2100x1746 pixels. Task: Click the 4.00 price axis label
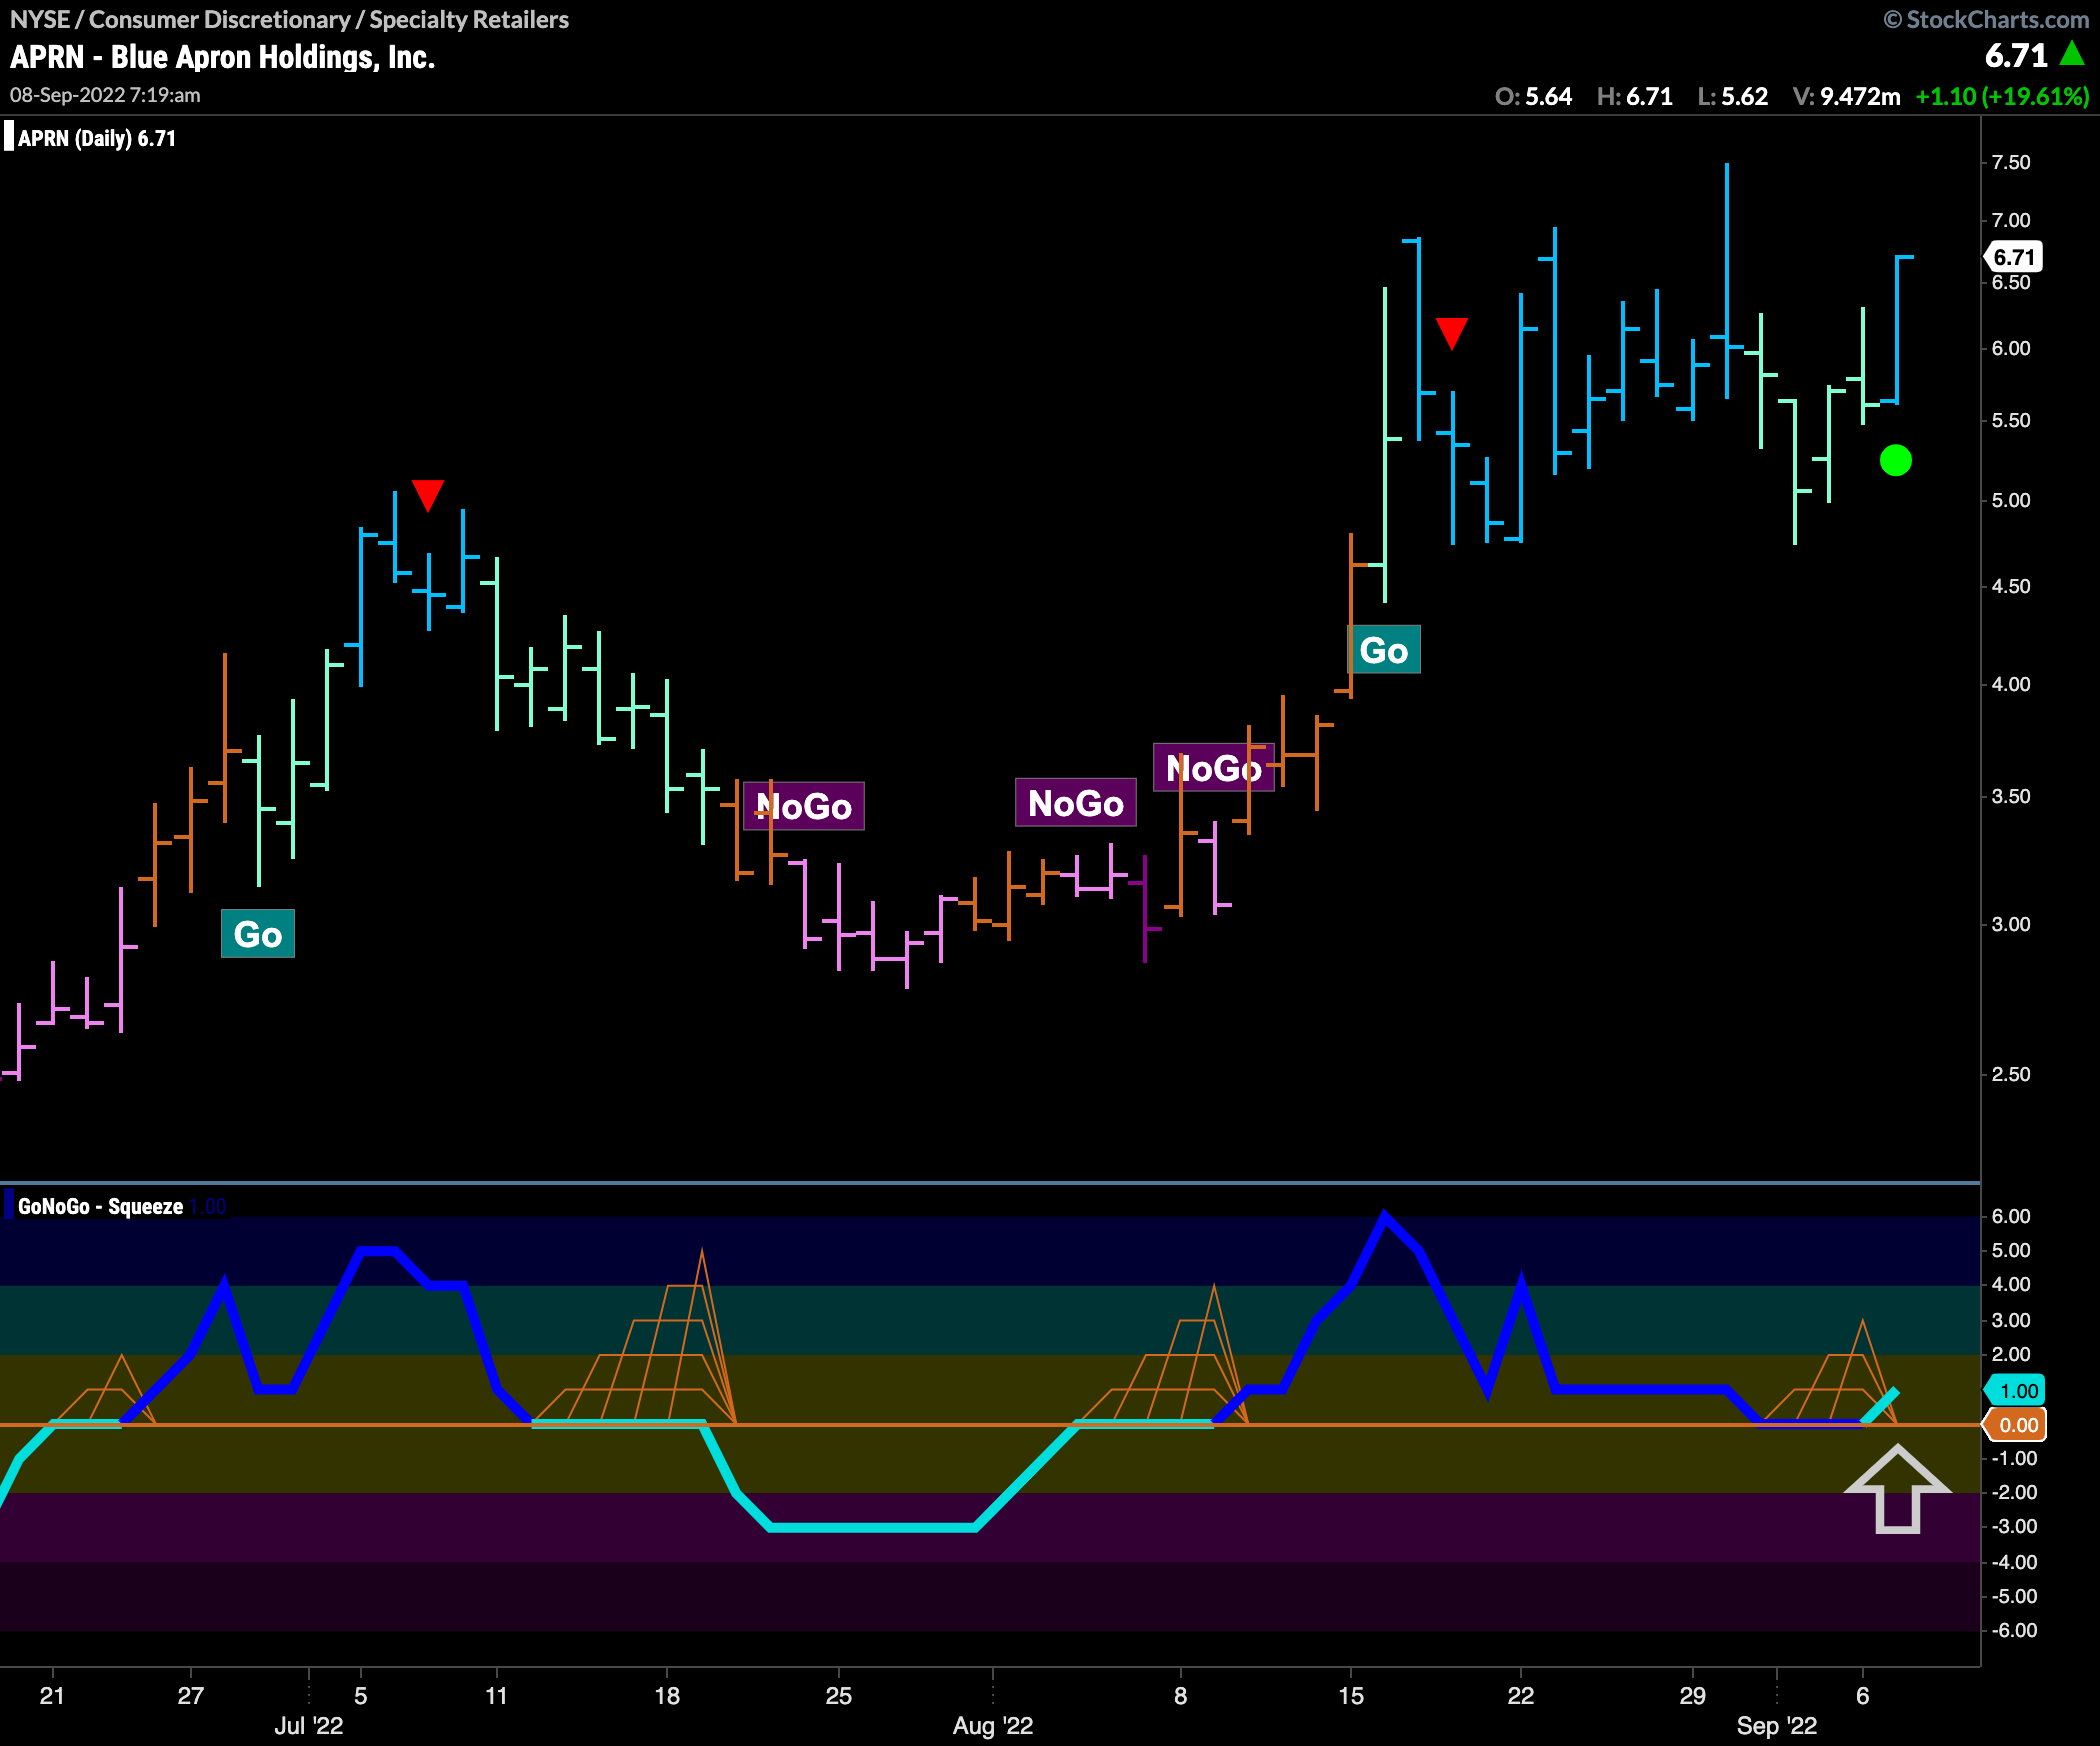coord(2011,684)
